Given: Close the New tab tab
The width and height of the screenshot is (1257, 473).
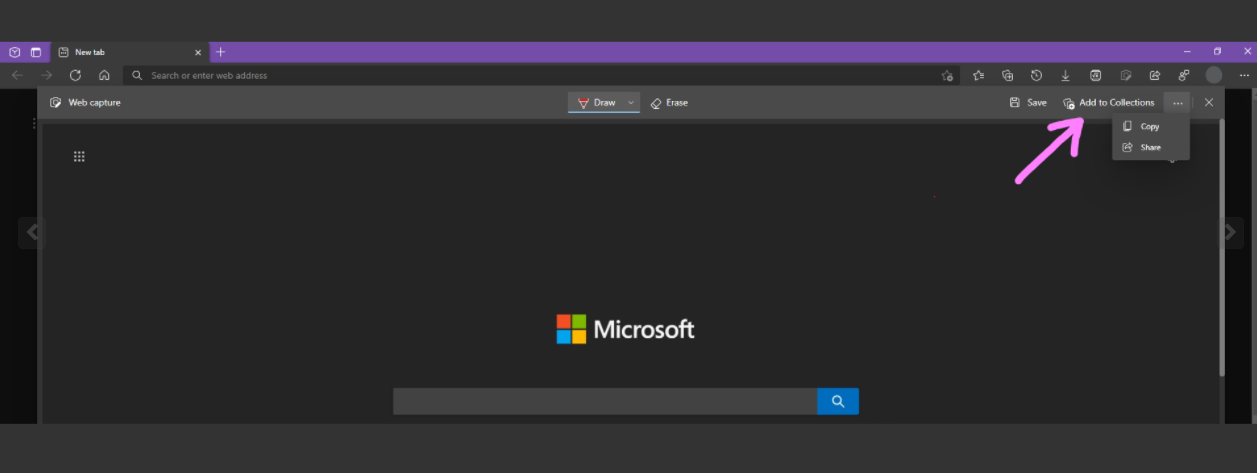Looking at the screenshot, I should click(x=198, y=52).
